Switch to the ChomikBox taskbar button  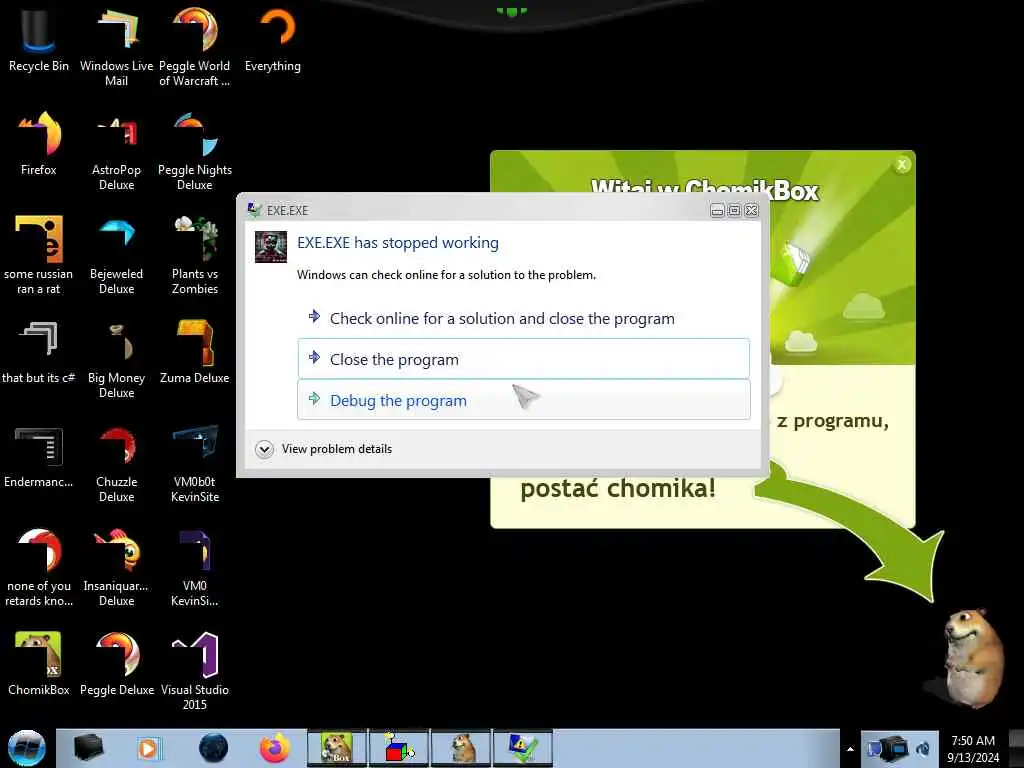point(337,748)
